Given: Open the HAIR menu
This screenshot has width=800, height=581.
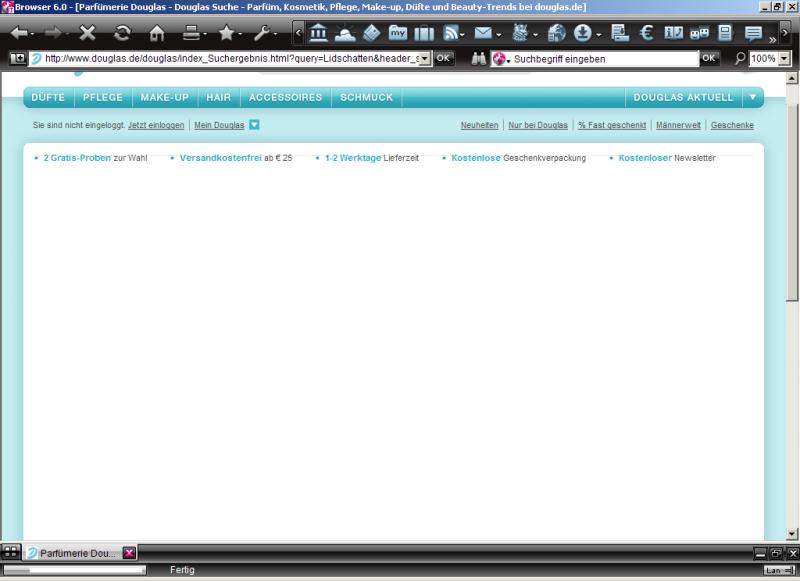Looking at the screenshot, I should 218,97.
